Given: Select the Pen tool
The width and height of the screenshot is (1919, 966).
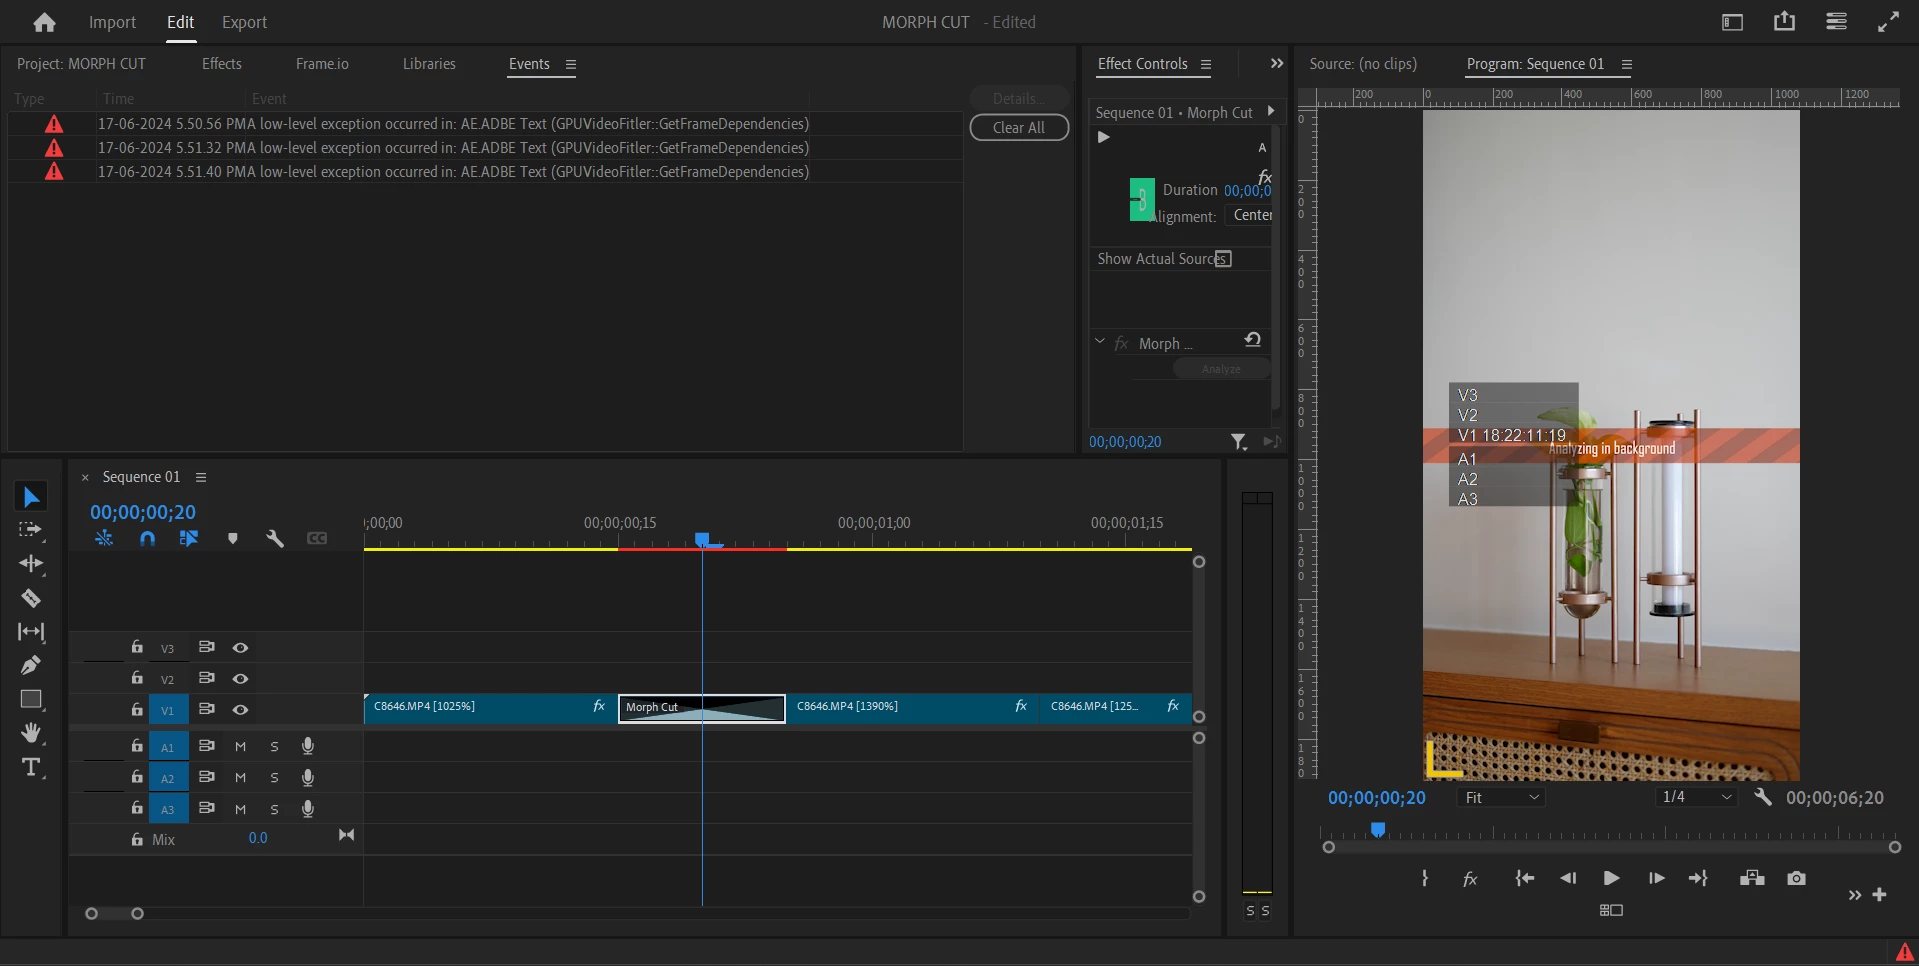Looking at the screenshot, I should (31, 665).
